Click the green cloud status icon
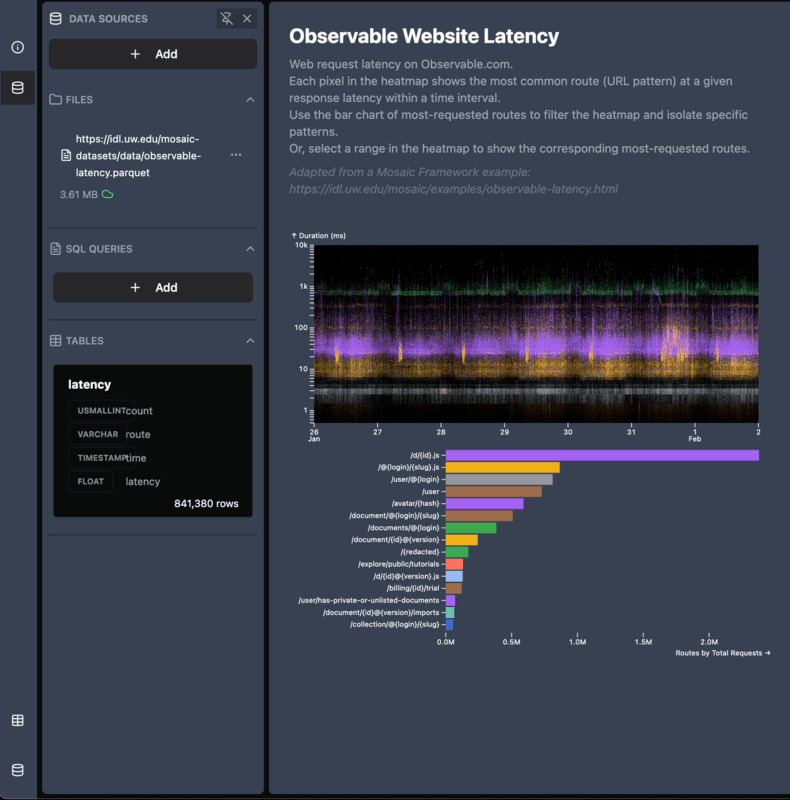Screen dimensions: 790x800 tap(108, 194)
